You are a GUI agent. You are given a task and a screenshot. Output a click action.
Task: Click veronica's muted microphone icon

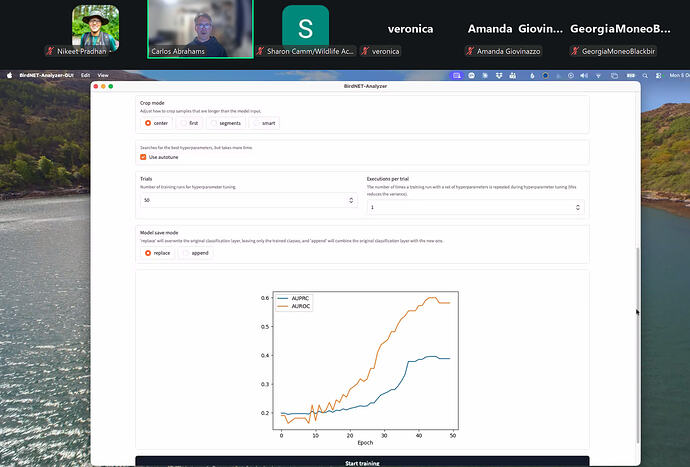tap(365, 51)
